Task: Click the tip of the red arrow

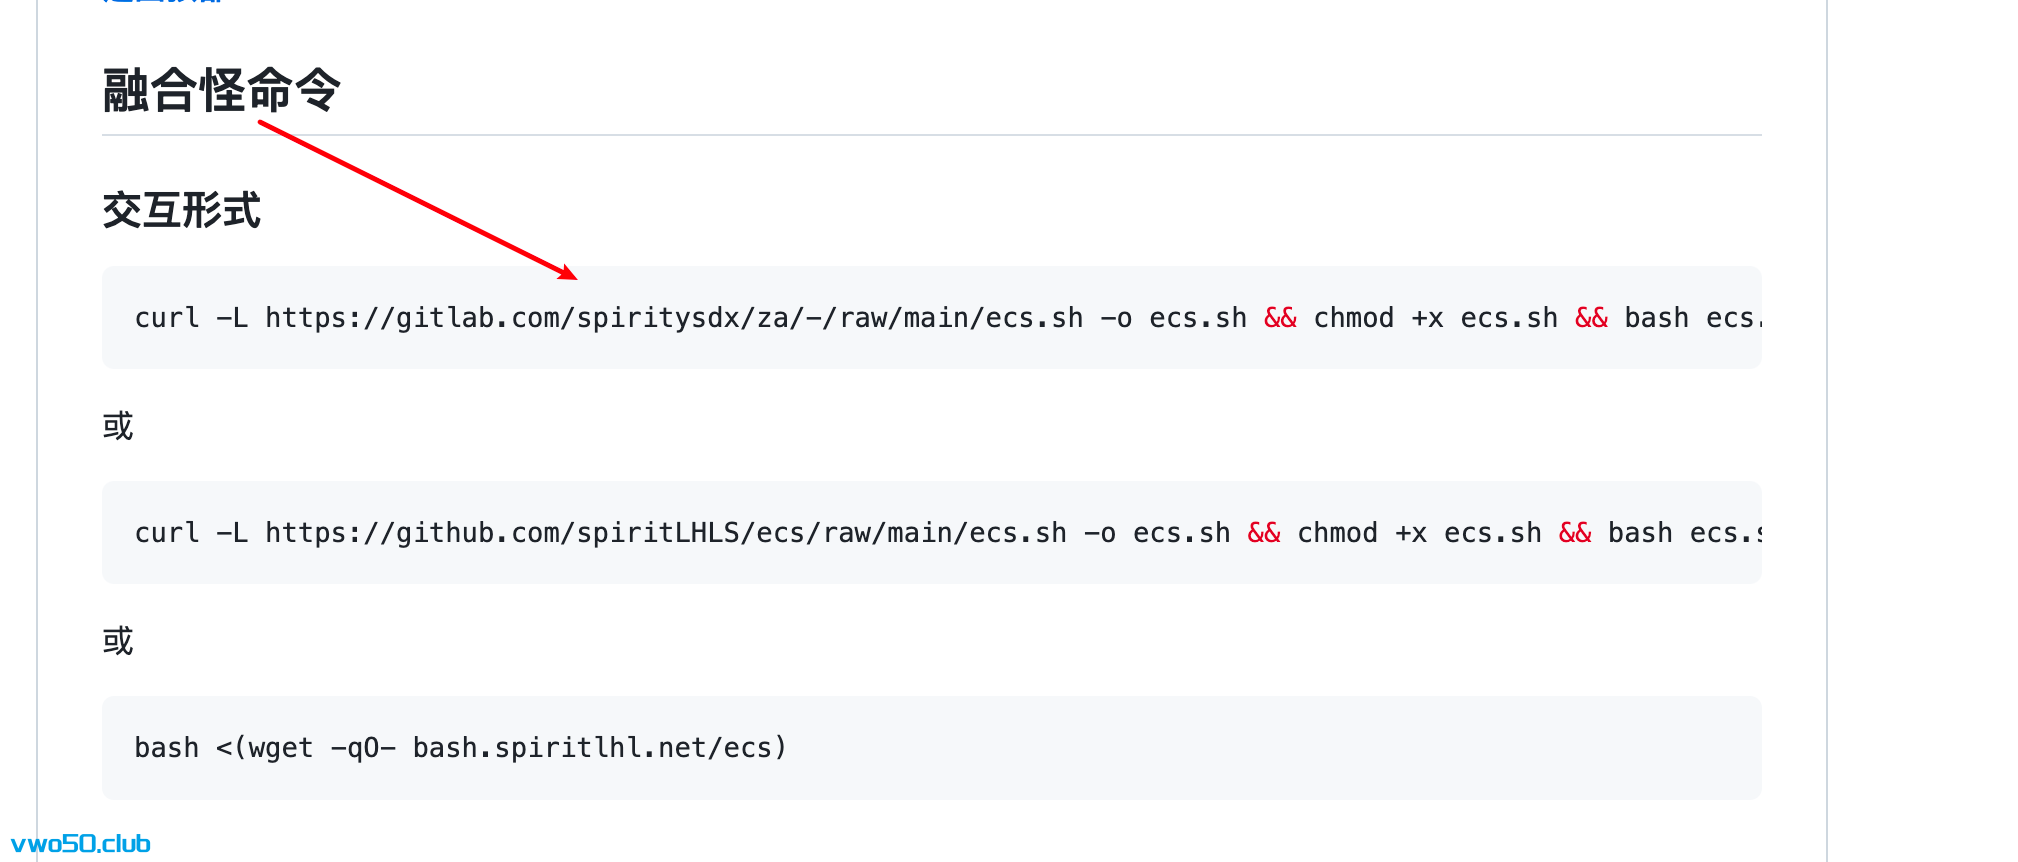Action: click(575, 277)
